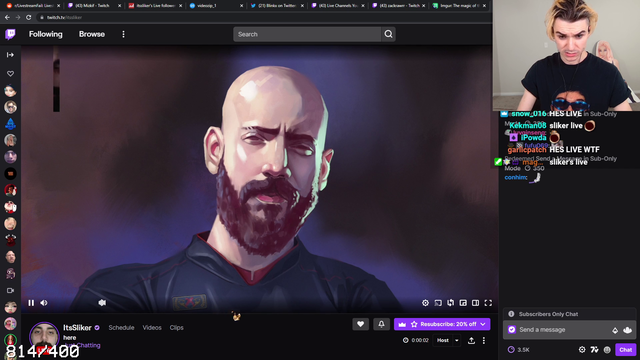This screenshot has width=640, height=360.
Task: Open the Videos tab
Action: click(x=152, y=327)
